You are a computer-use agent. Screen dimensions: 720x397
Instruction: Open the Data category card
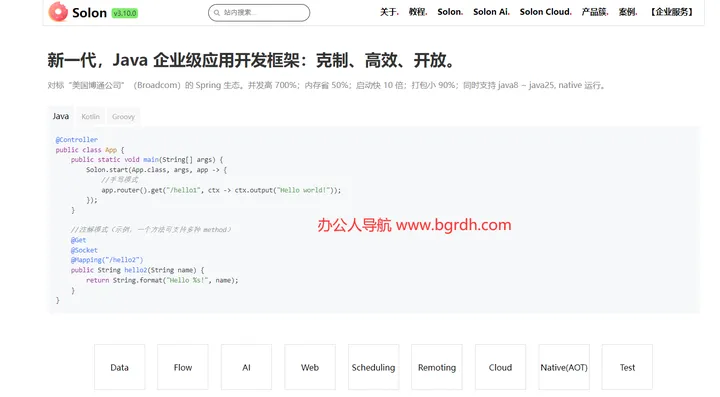tap(119, 367)
